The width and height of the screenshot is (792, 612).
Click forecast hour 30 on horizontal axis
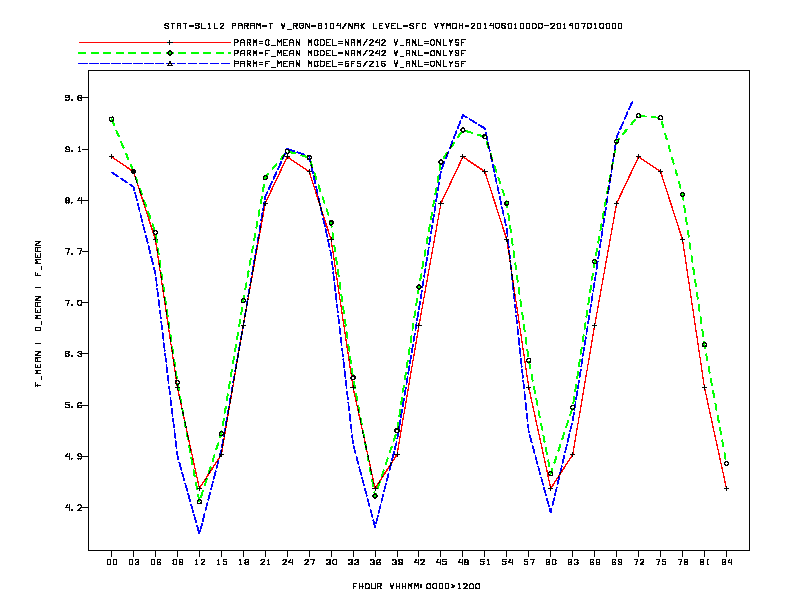point(331,562)
